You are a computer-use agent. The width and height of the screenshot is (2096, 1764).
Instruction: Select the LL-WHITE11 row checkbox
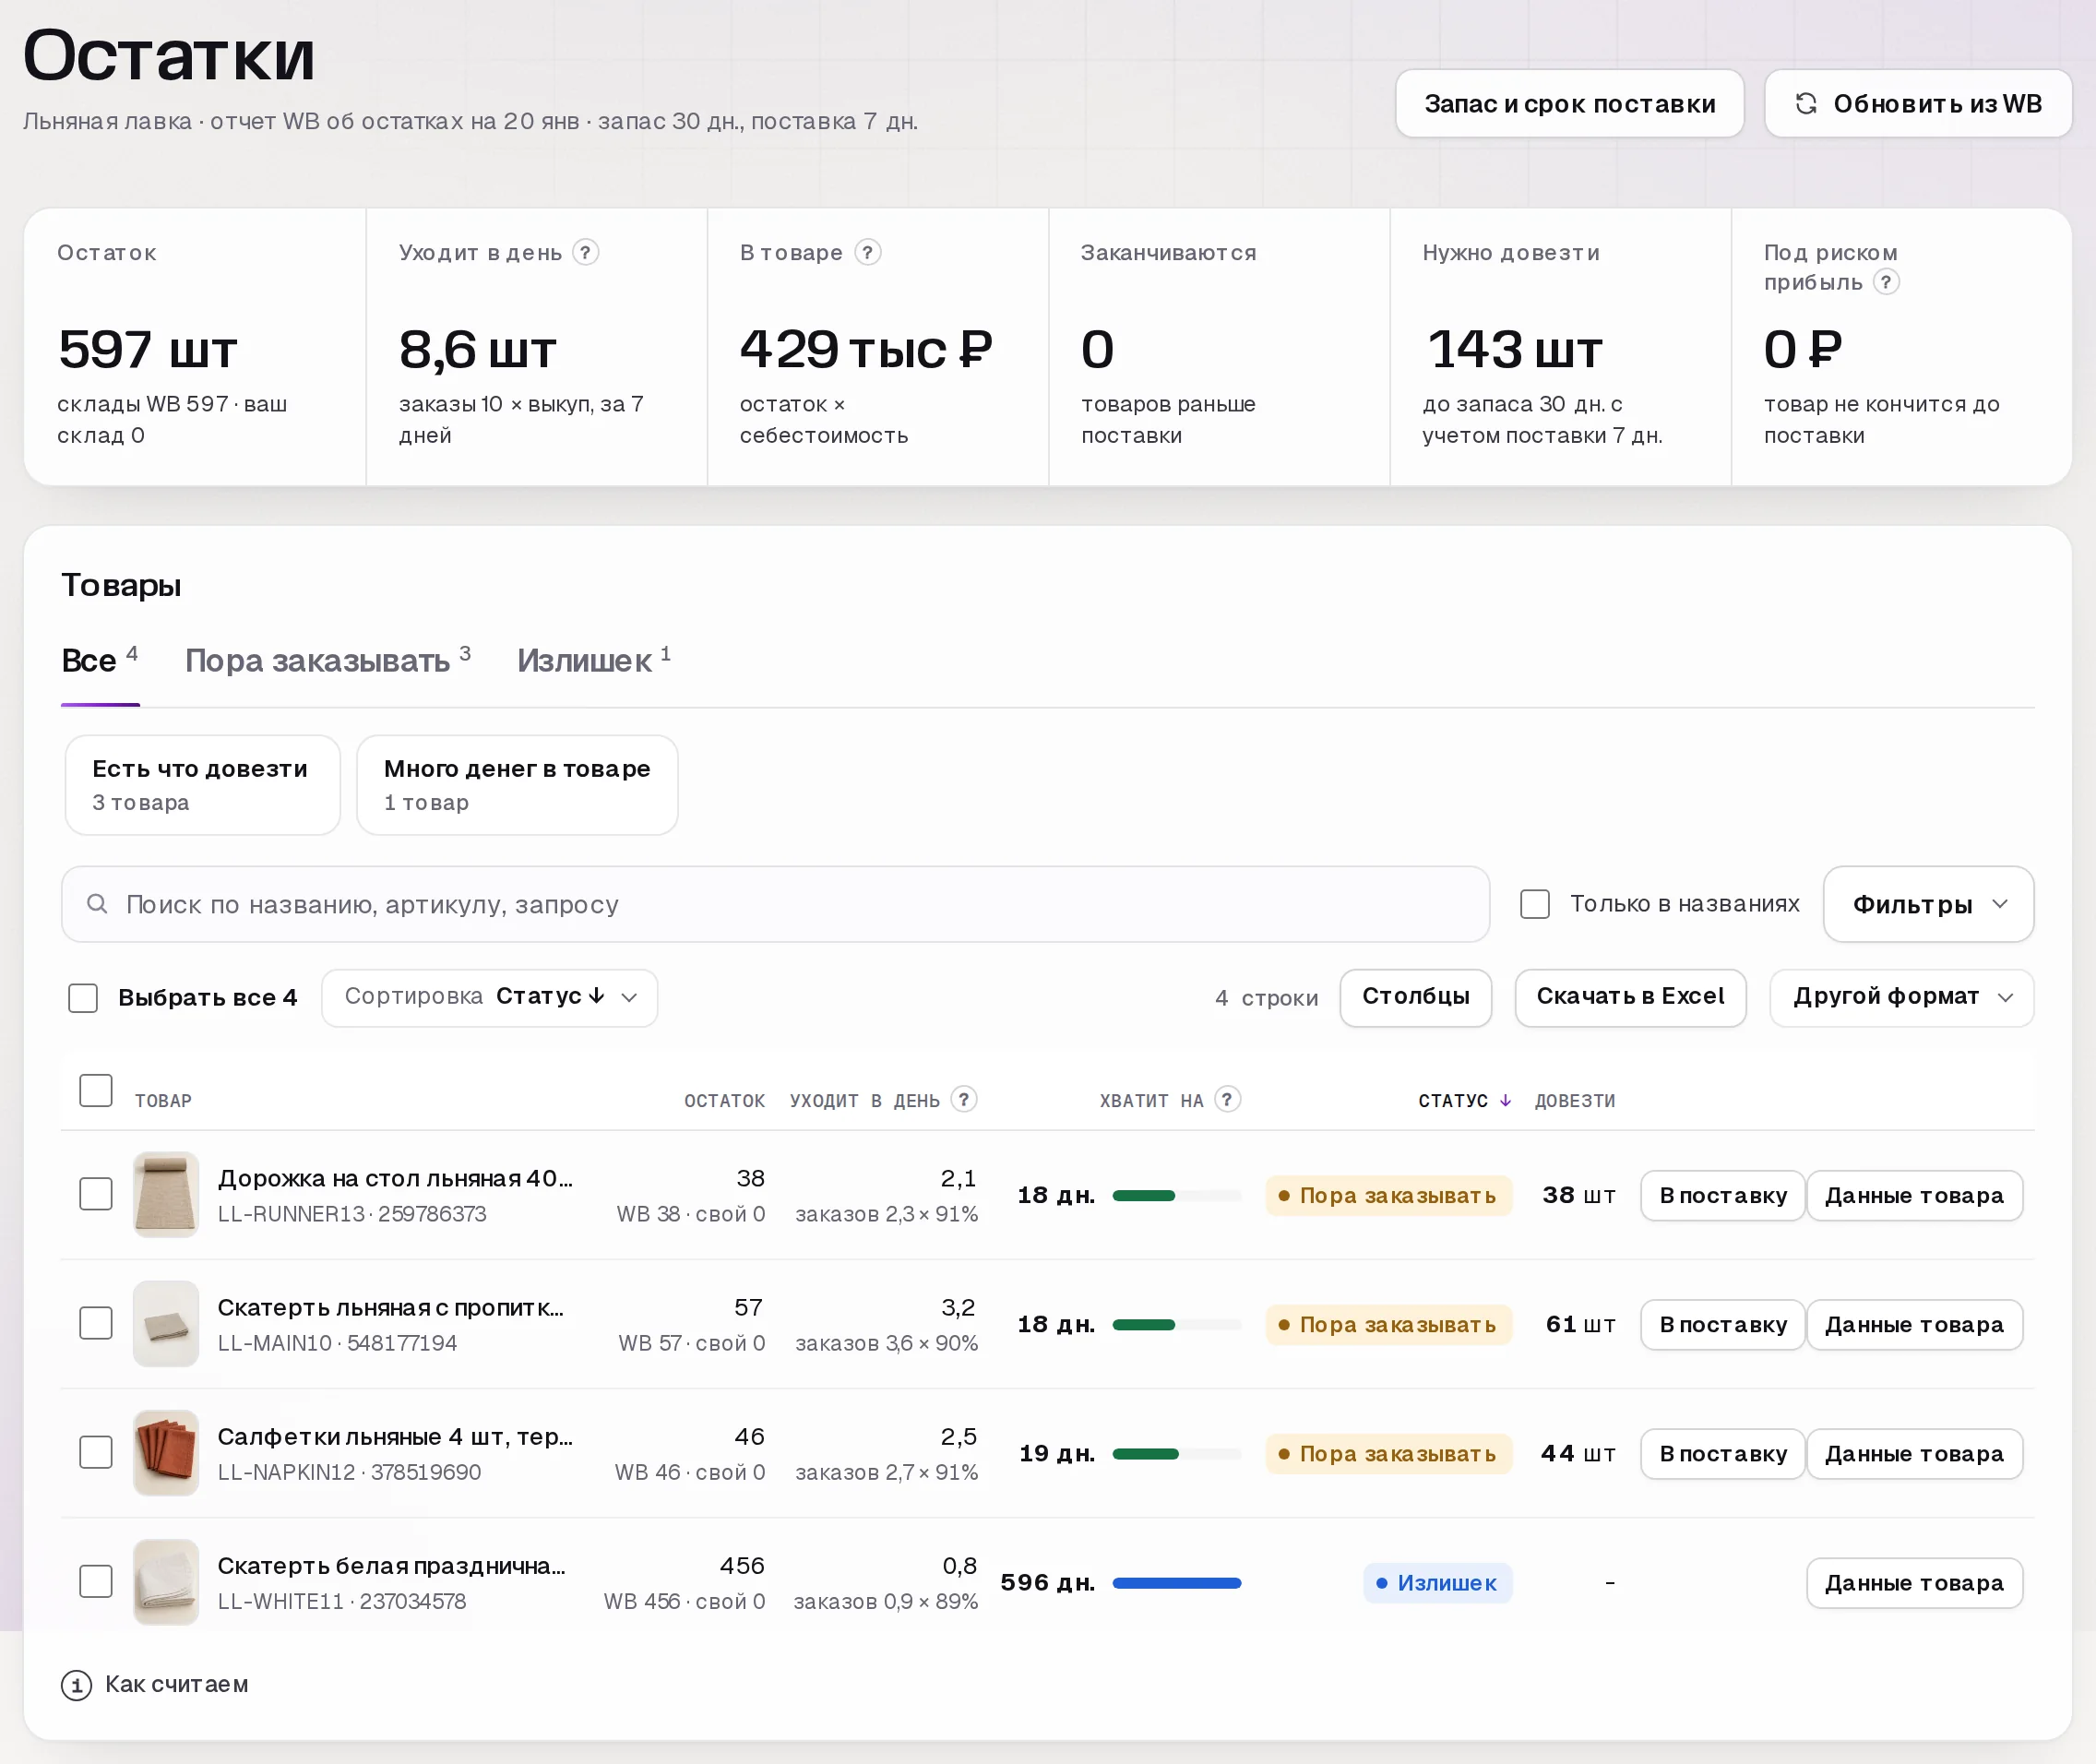[96, 1581]
